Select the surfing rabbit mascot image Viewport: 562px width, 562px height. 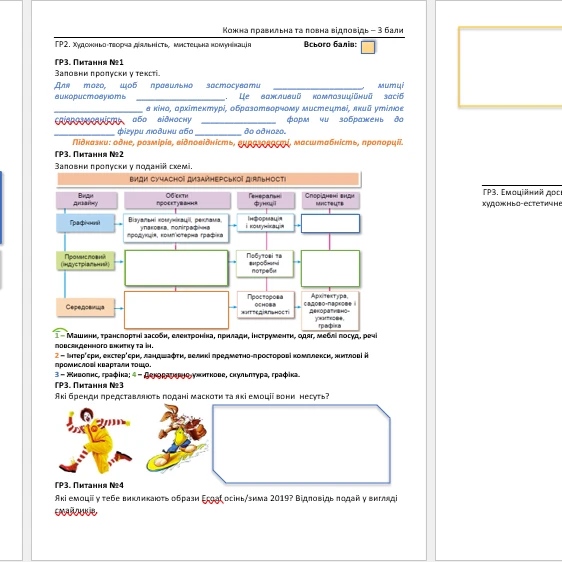[x=178, y=438]
